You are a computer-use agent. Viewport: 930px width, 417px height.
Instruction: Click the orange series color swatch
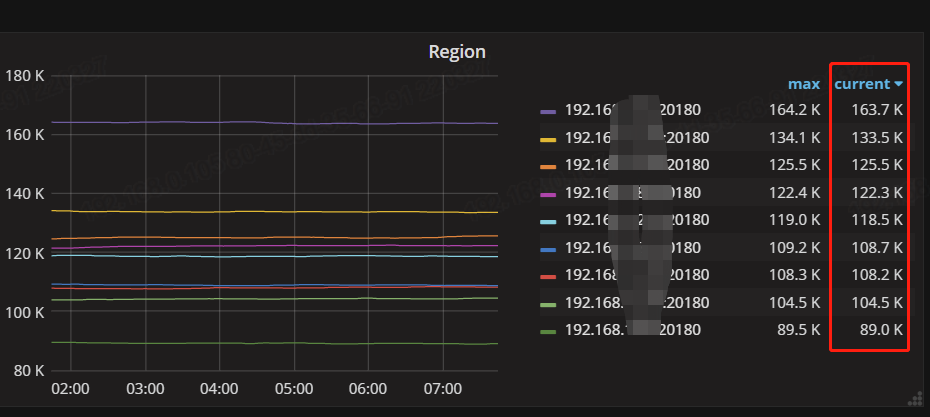tap(548, 166)
